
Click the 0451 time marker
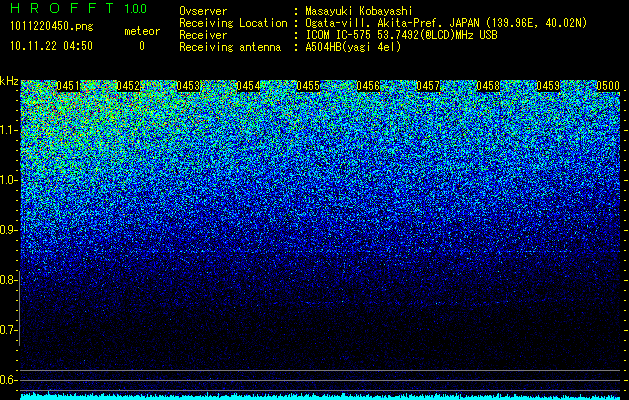click(68, 86)
